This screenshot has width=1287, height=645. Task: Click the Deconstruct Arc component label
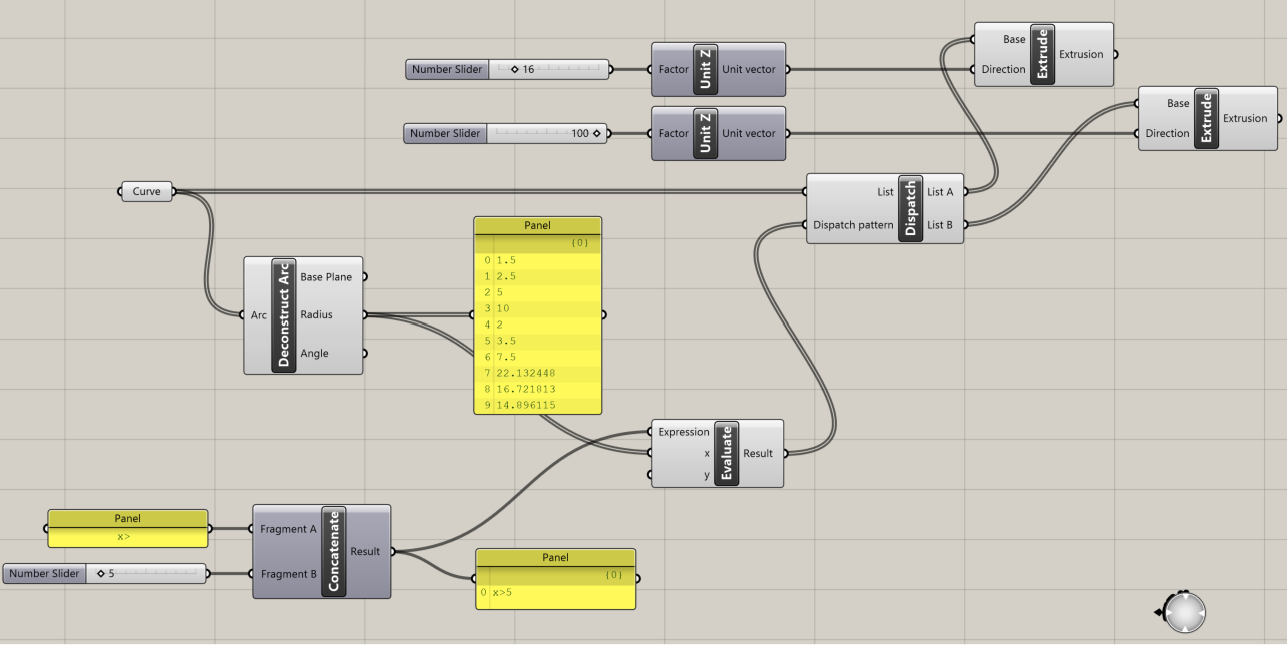pyautogui.click(x=283, y=315)
